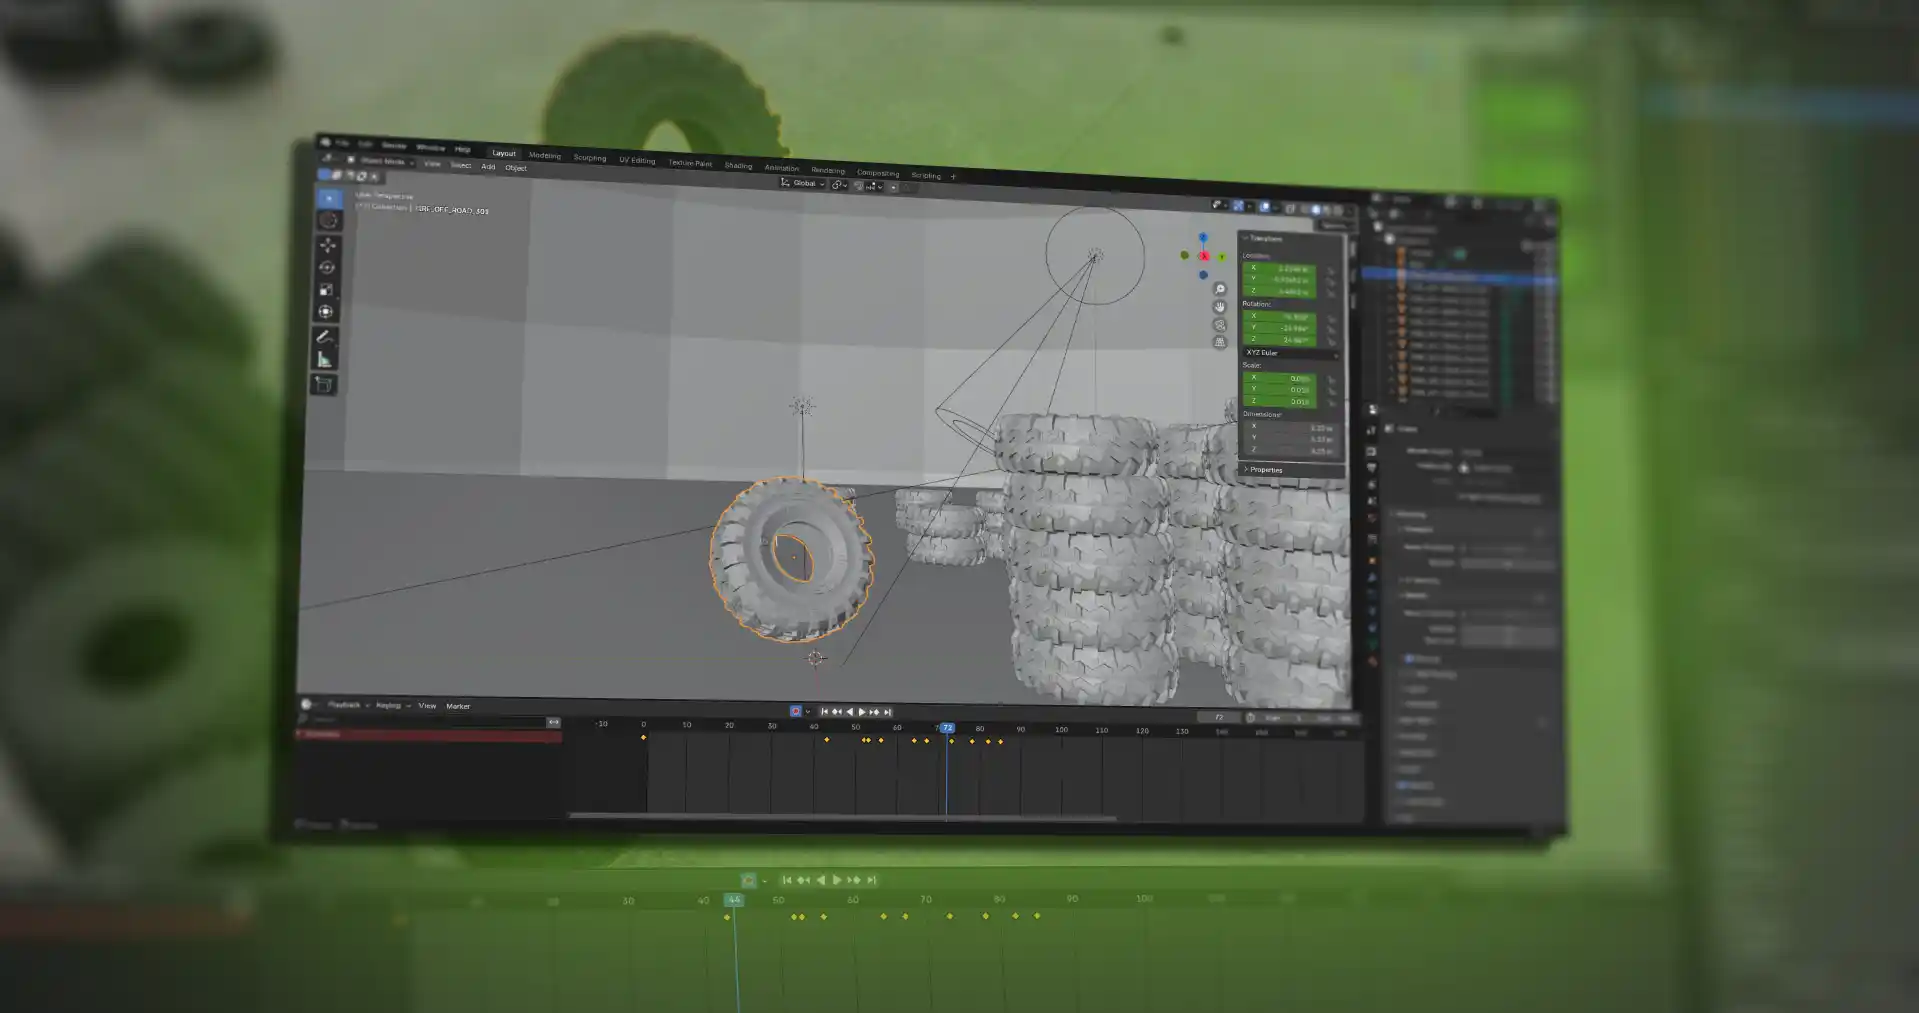Viewport: 1919px width, 1013px height.
Task: Play the animation forward
Action: (861, 712)
